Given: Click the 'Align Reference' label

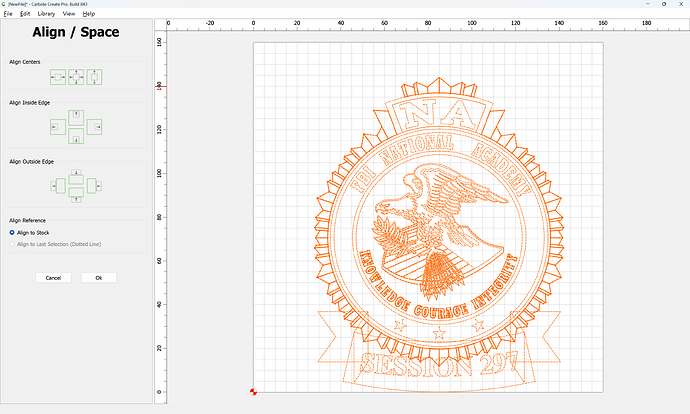Looking at the screenshot, I should pyautogui.click(x=27, y=220).
